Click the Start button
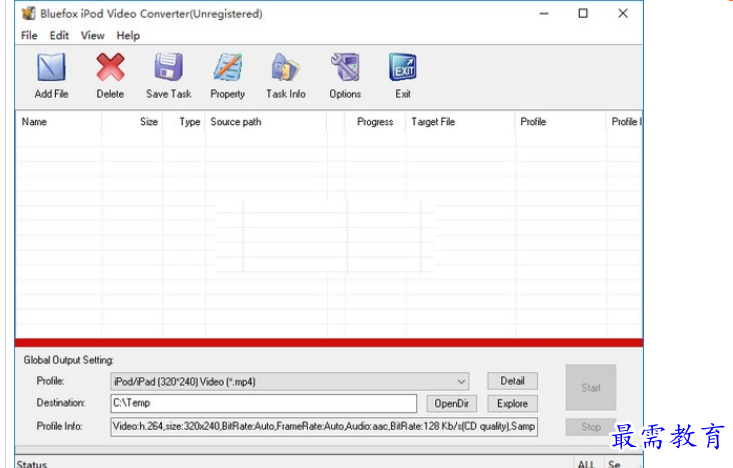This screenshot has width=733, height=468. (591, 388)
